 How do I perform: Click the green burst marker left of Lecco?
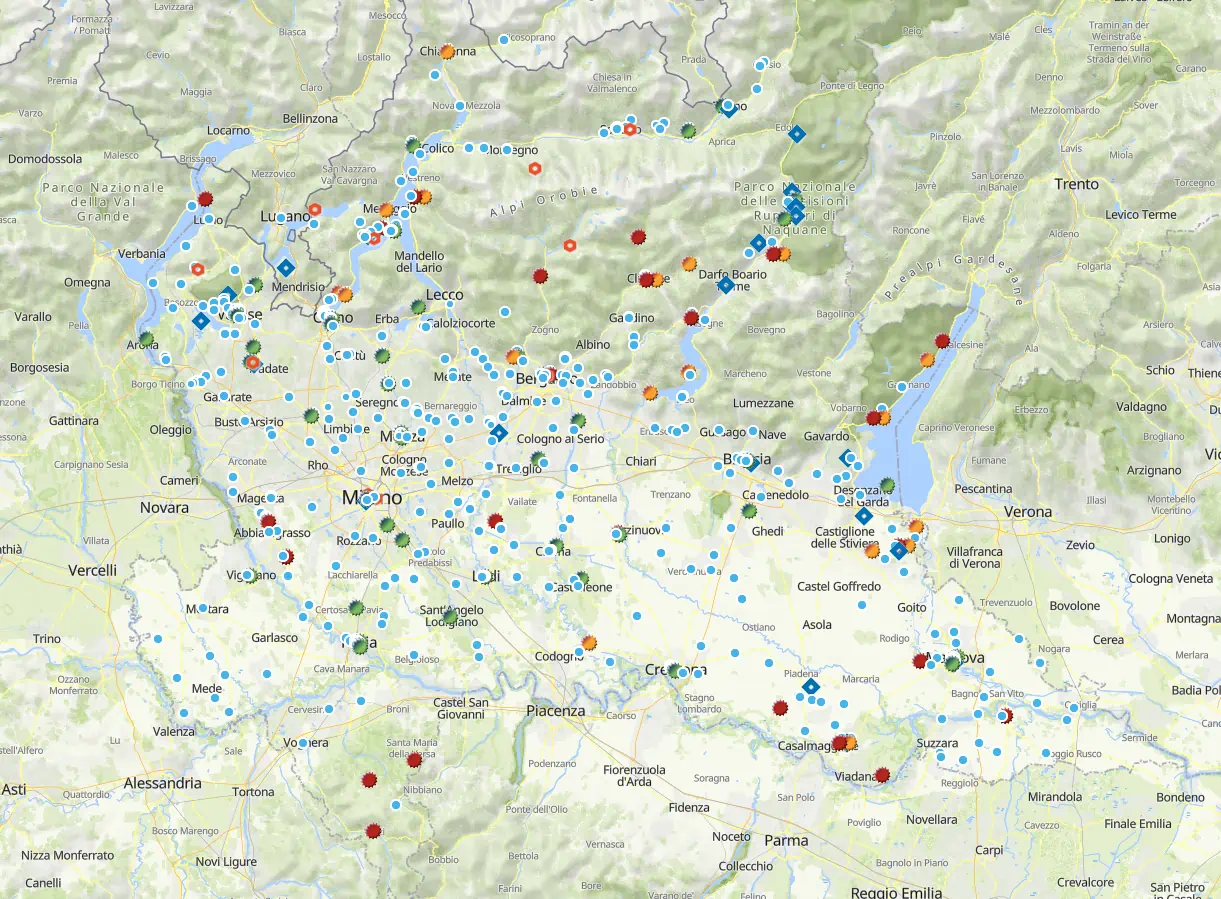418,307
